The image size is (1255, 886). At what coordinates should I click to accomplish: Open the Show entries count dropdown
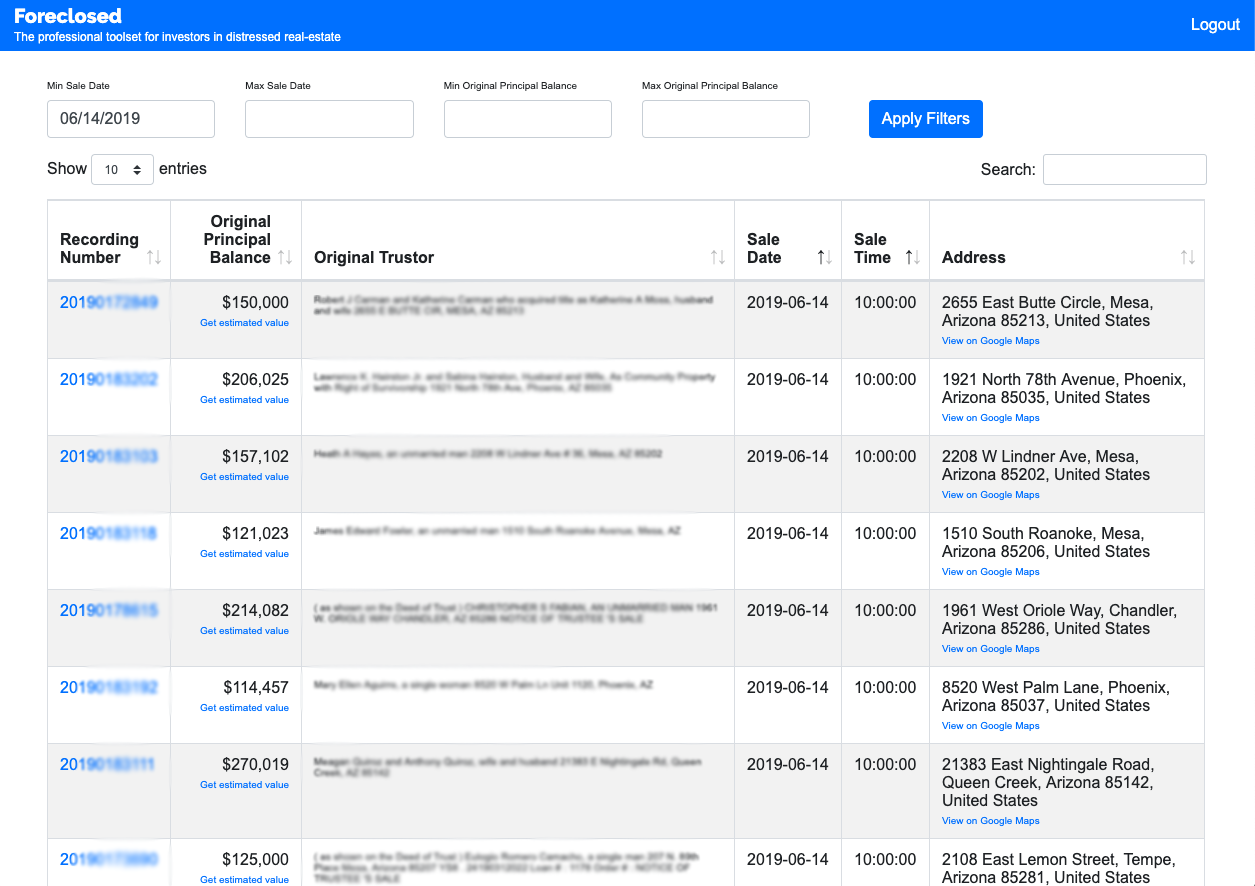(x=122, y=169)
